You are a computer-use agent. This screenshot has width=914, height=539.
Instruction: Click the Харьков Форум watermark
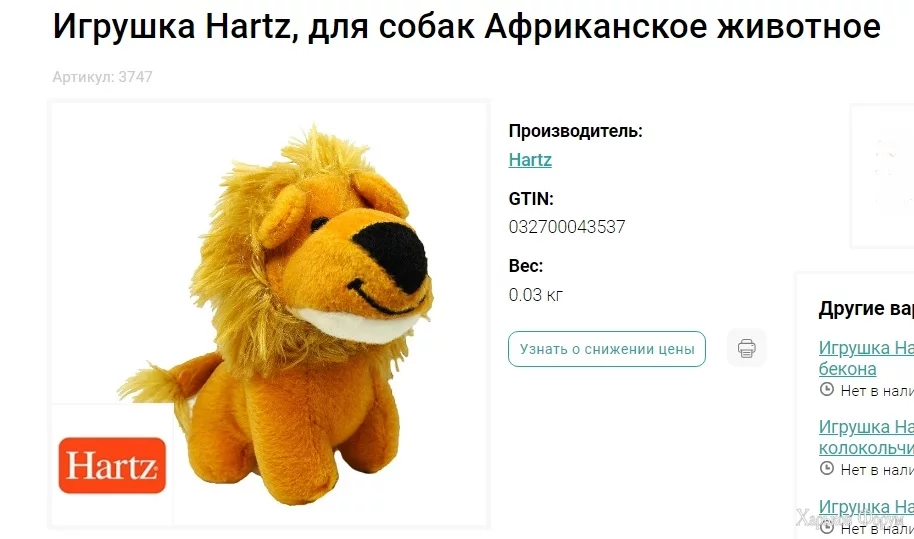[x=850, y=518]
